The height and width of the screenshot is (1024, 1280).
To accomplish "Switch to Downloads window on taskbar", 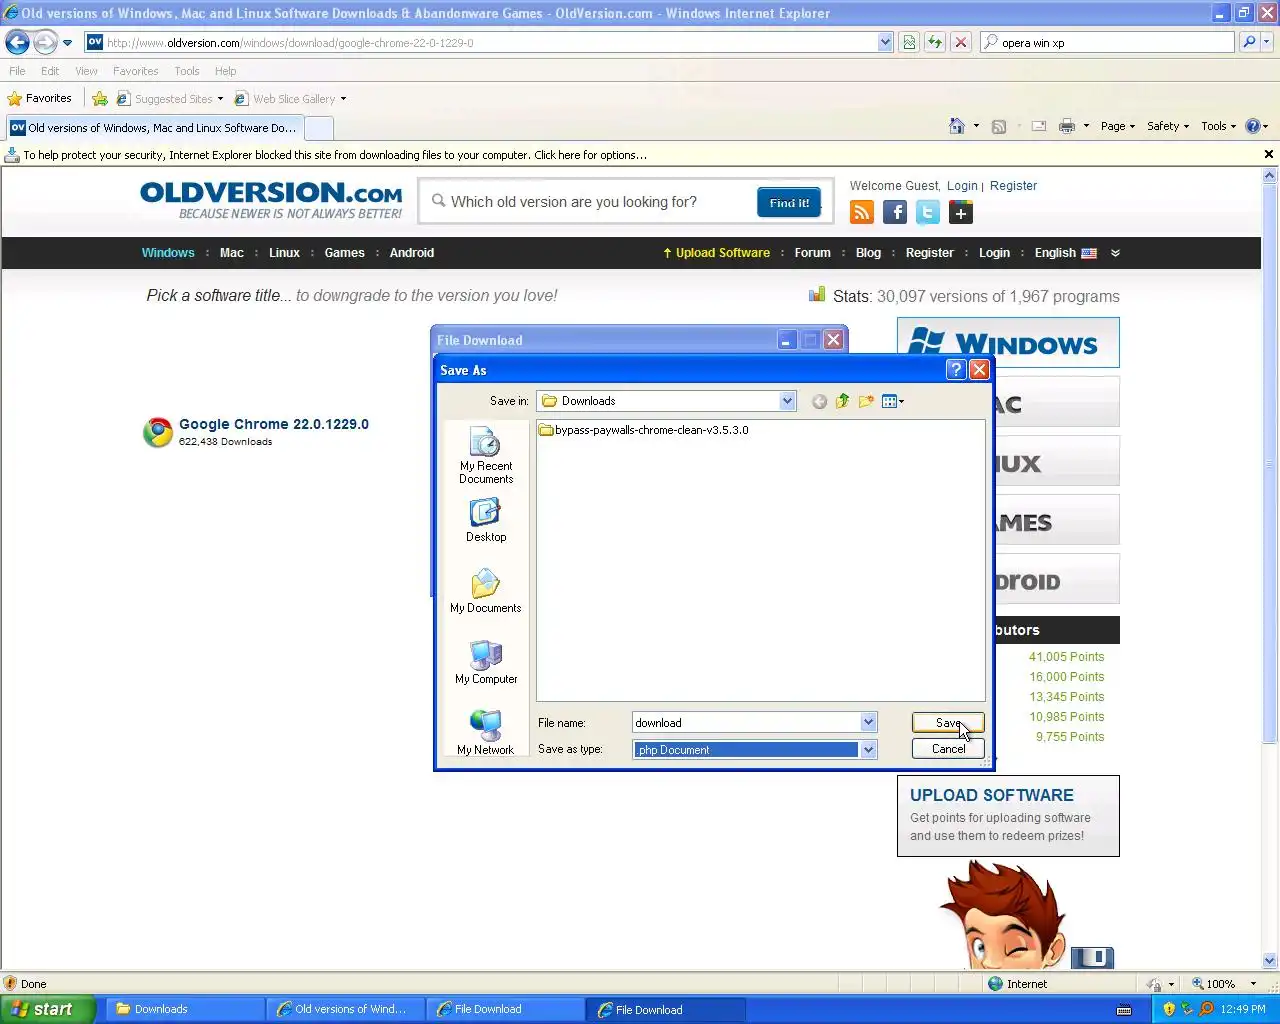I will click(x=184, y=1009).
